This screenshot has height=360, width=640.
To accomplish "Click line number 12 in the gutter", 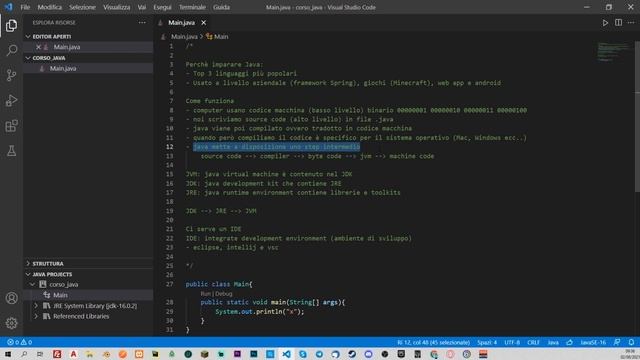I will (x=169, y=147).
